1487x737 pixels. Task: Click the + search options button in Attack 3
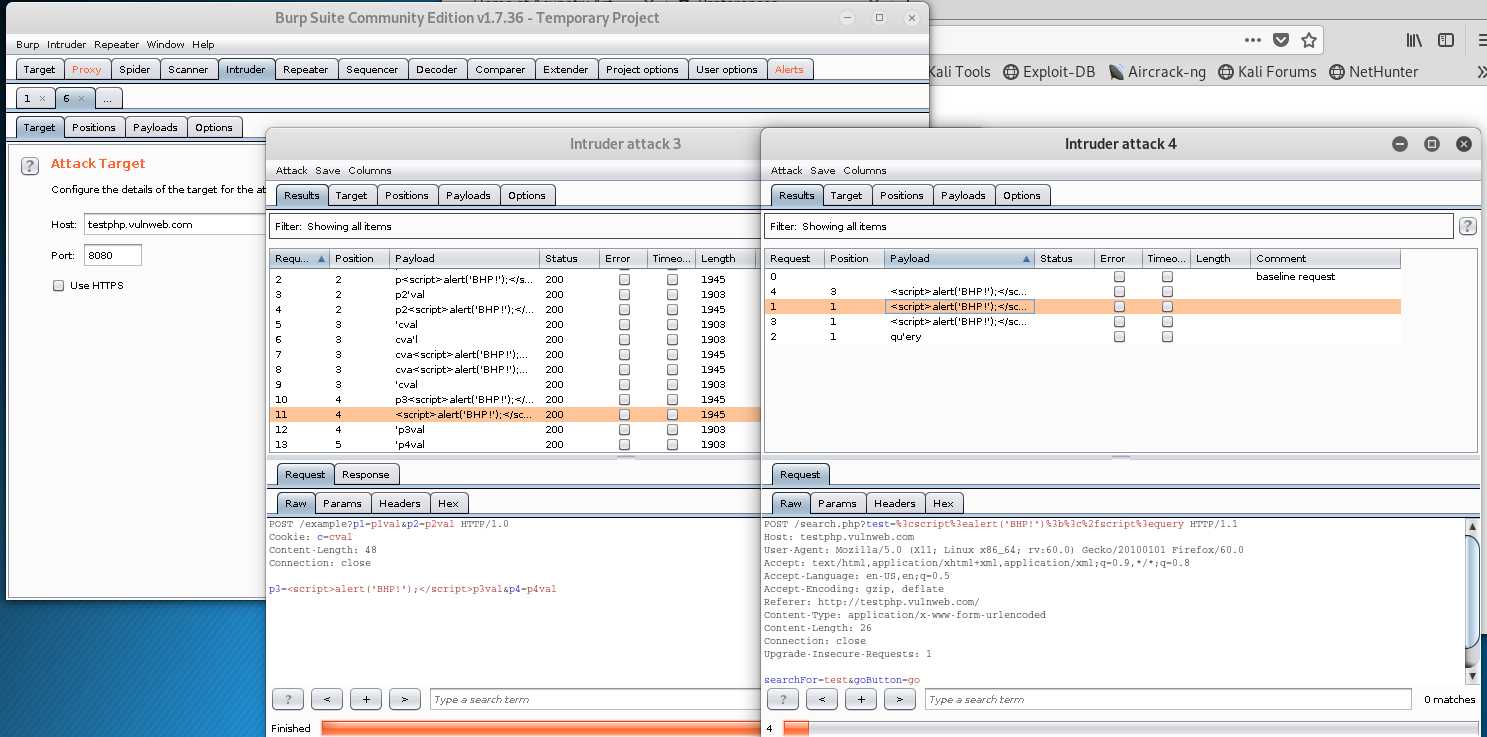point(366,699)
